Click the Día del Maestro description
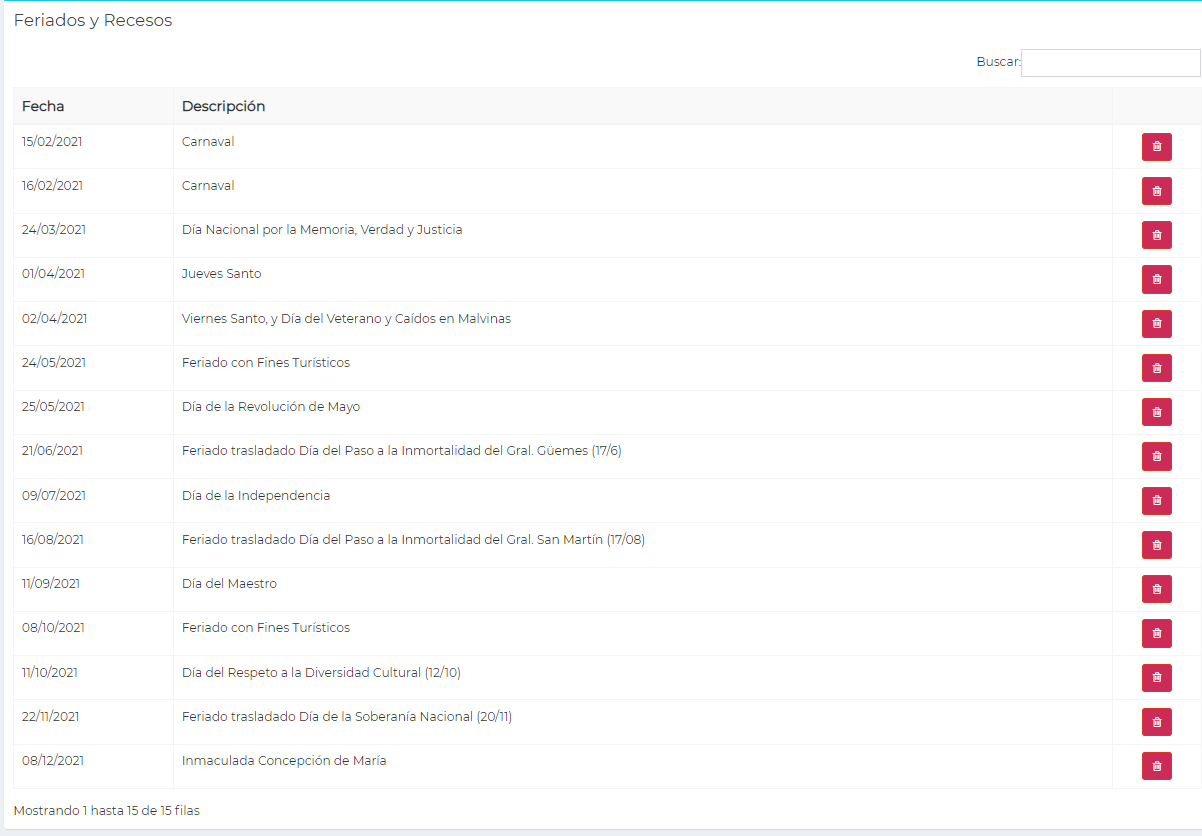Image resolution: width=1202 pixels, height=836 pixels. (x=230, y=584)
